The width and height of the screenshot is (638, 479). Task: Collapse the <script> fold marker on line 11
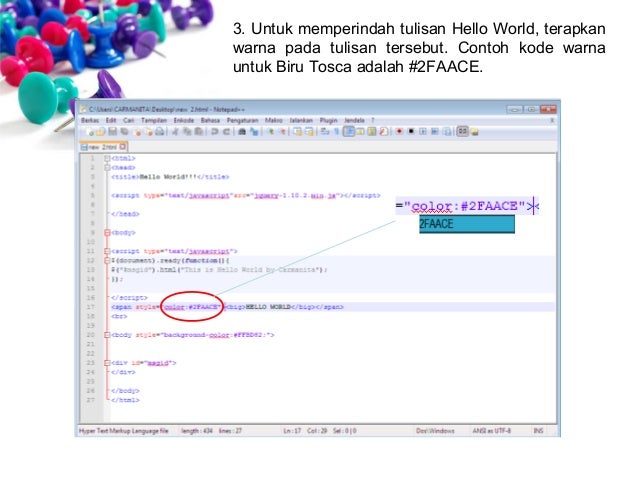107,252
